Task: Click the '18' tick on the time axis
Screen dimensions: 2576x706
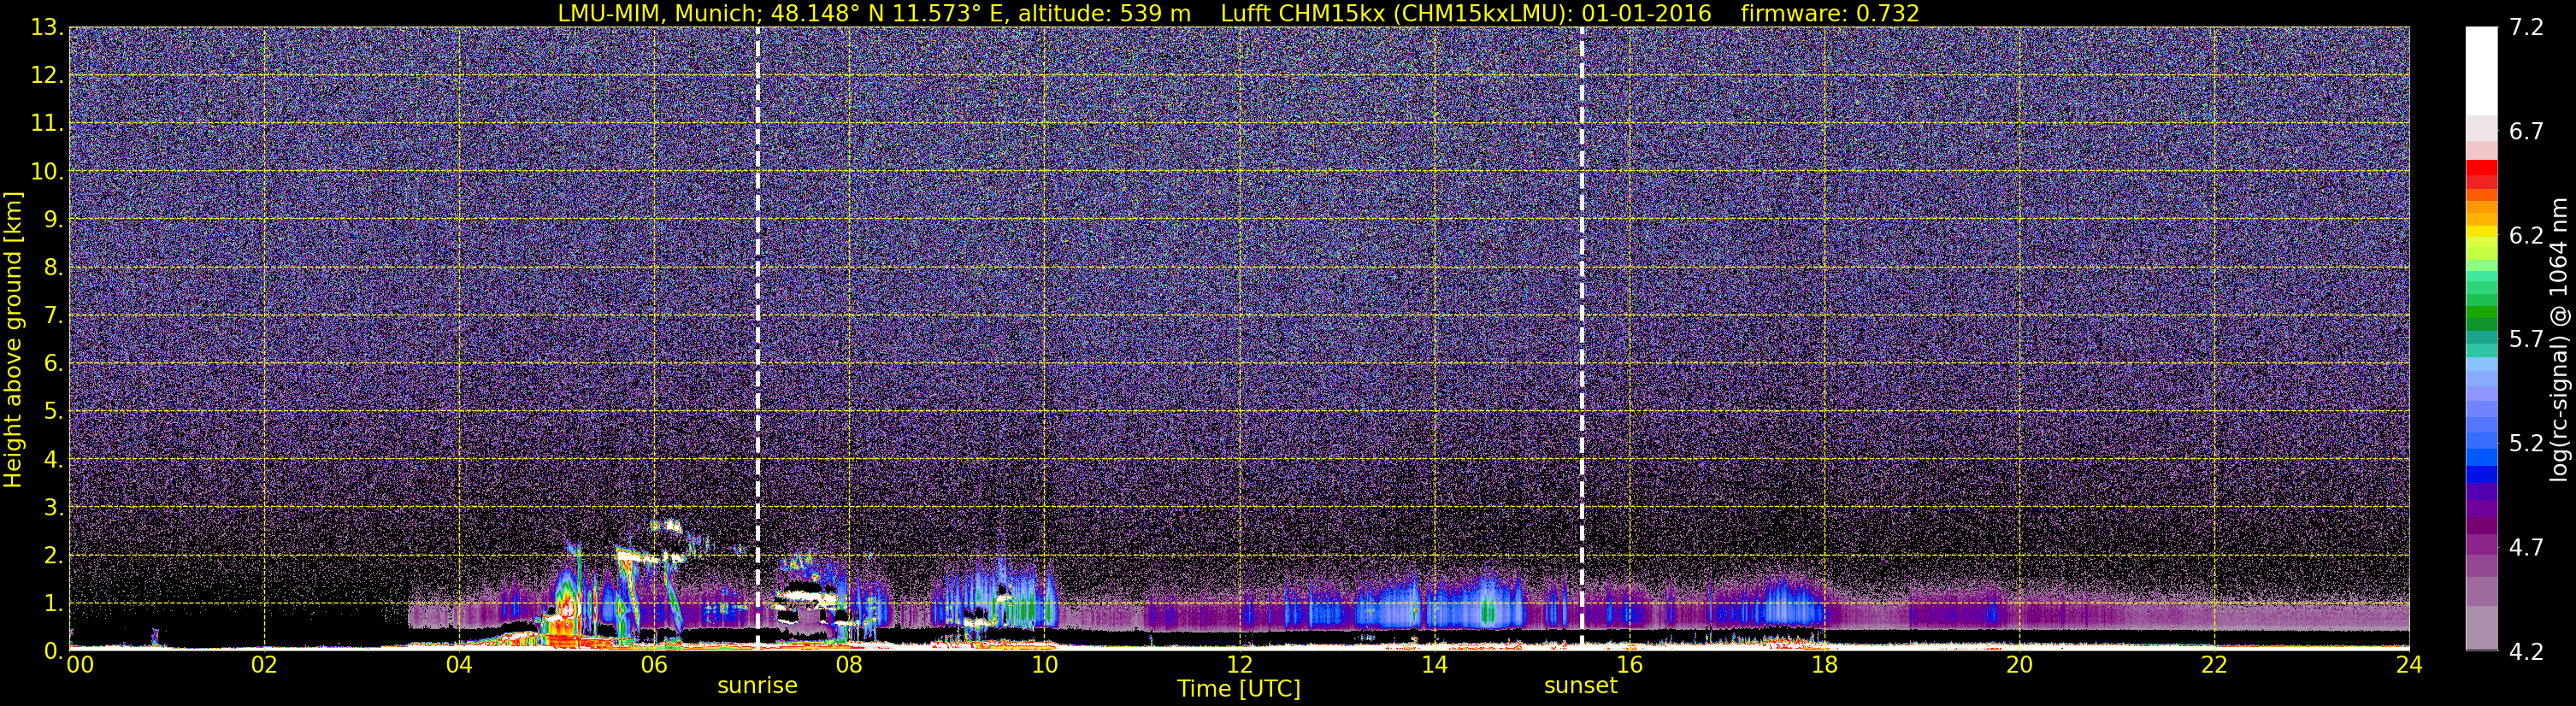Action: (1824, 665)
